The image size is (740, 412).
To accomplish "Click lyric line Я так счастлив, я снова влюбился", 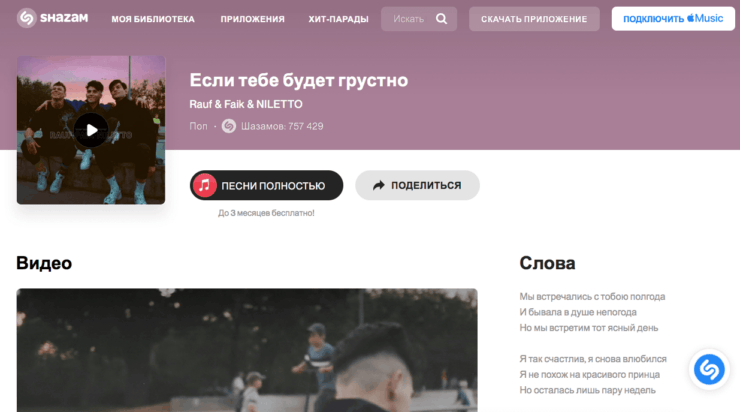I will point(593,359).
